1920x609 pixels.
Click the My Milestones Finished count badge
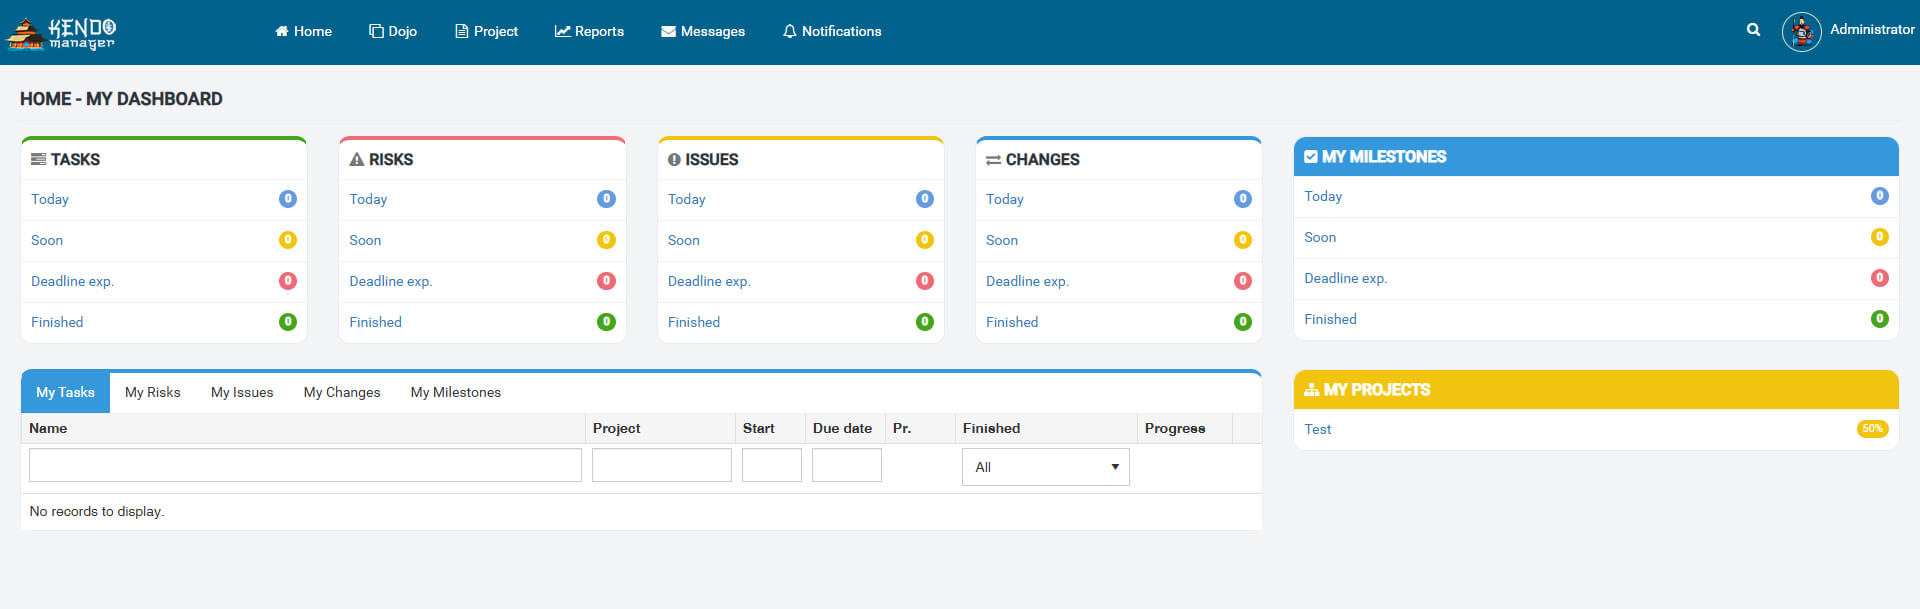click(x=1880, y=319)
